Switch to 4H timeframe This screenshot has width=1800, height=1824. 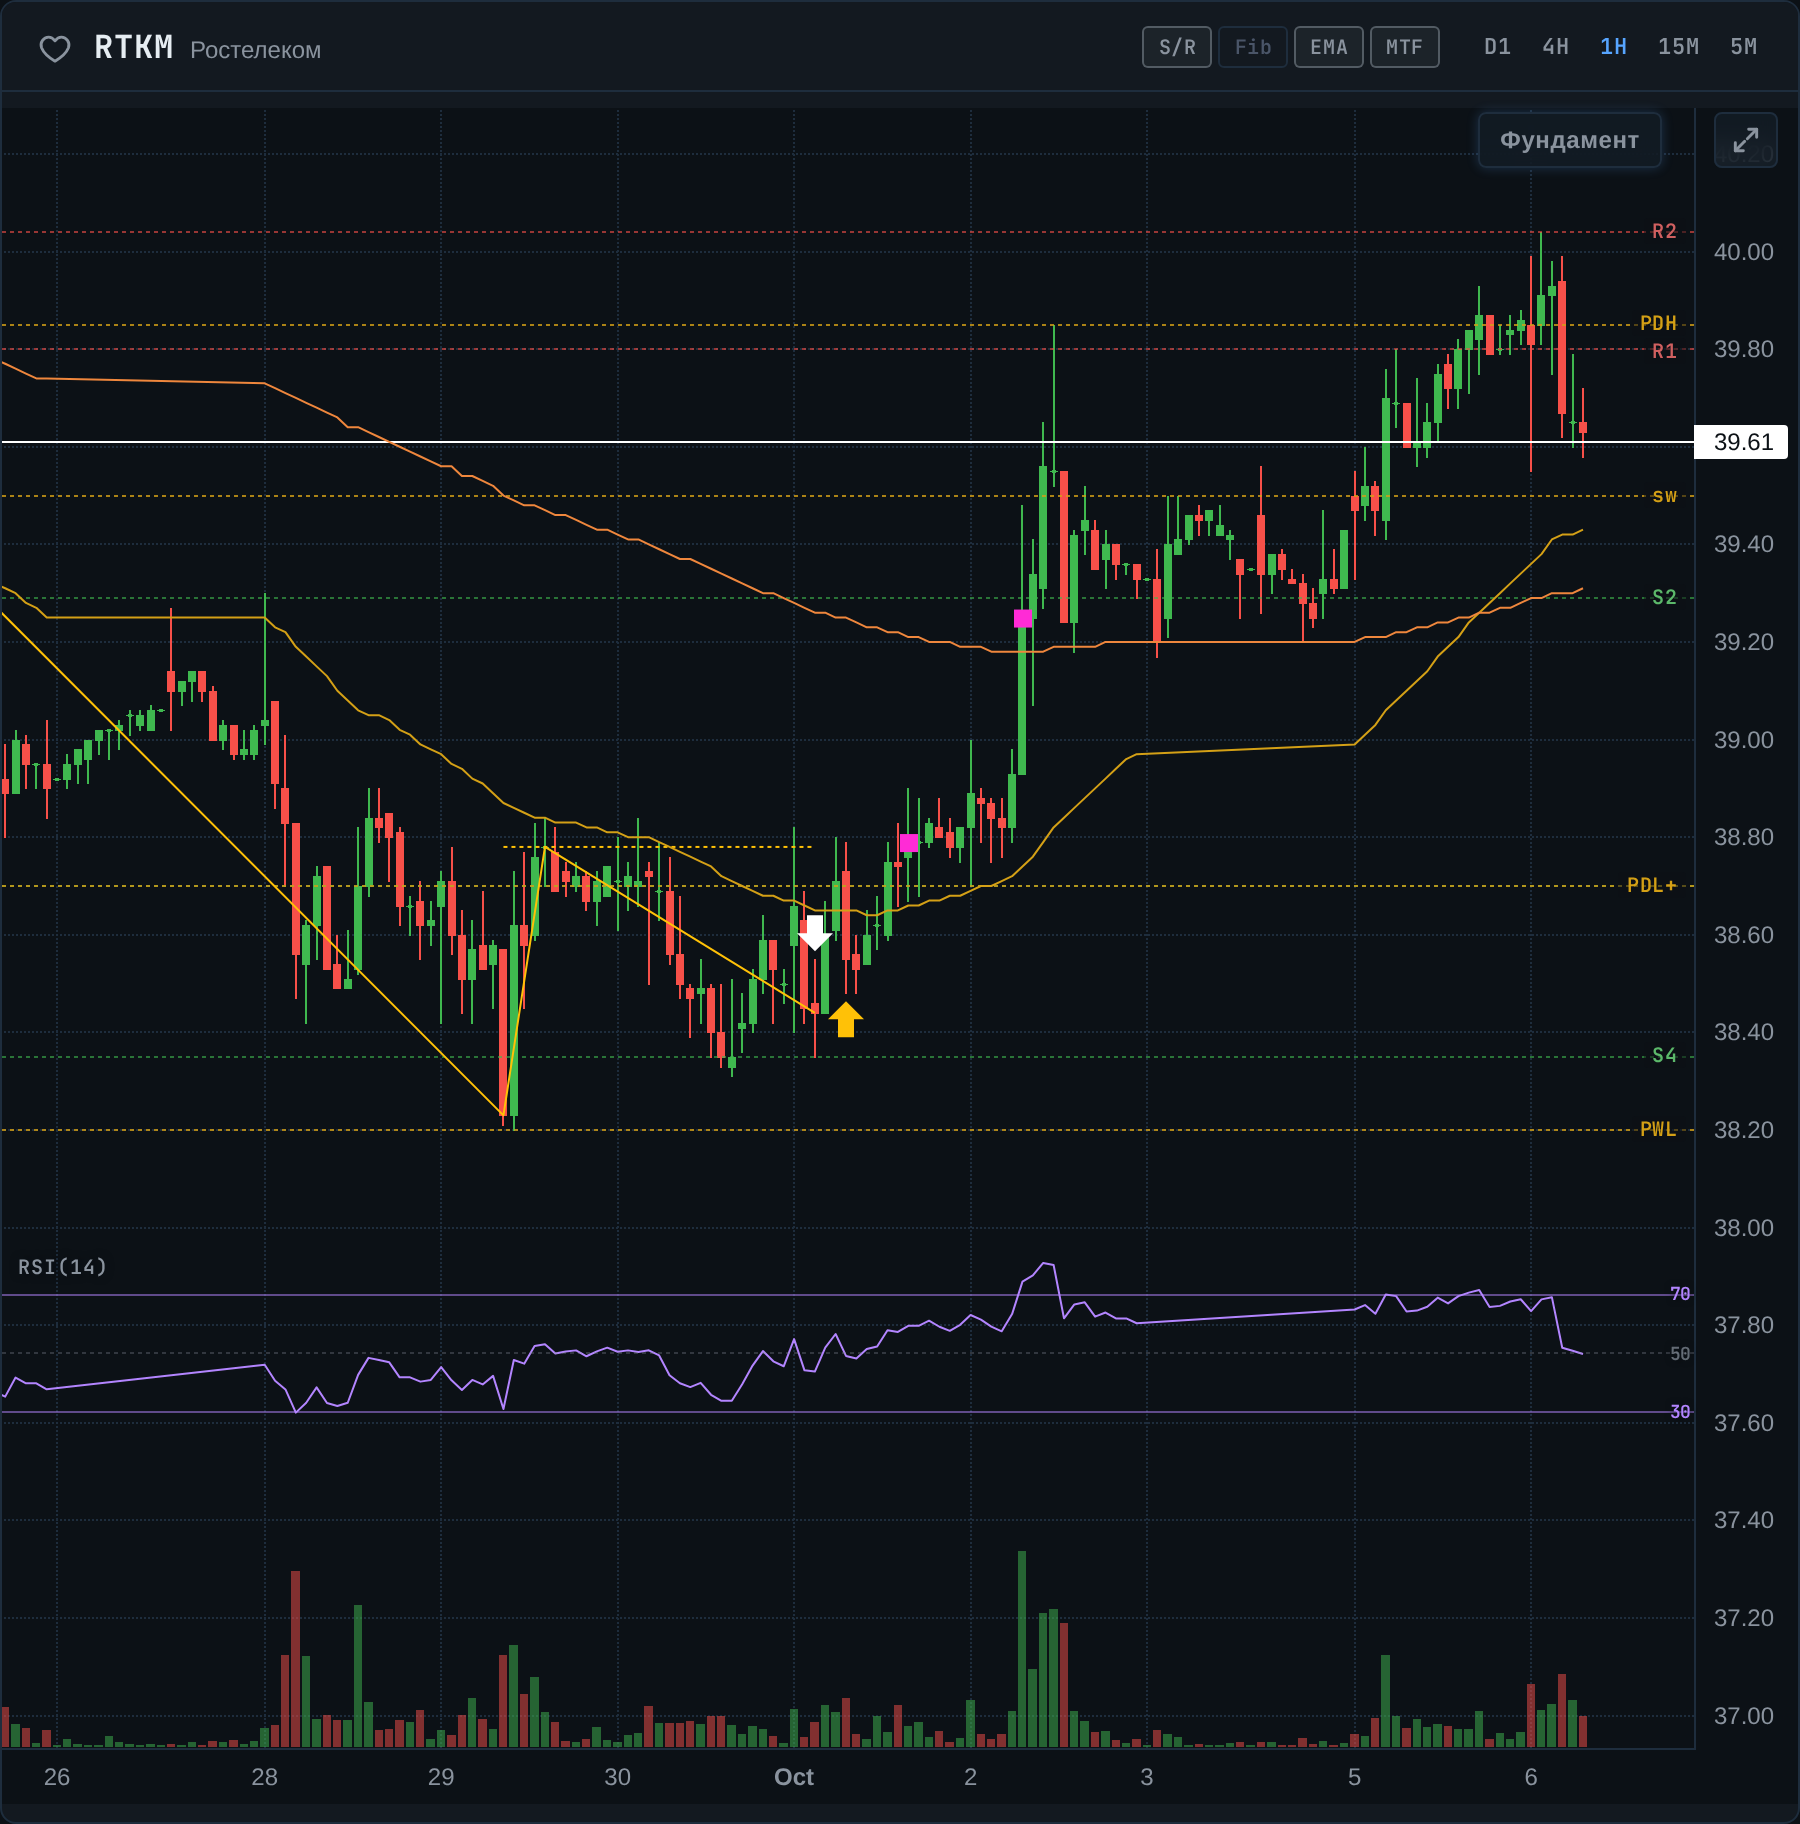pos(1555,47)
